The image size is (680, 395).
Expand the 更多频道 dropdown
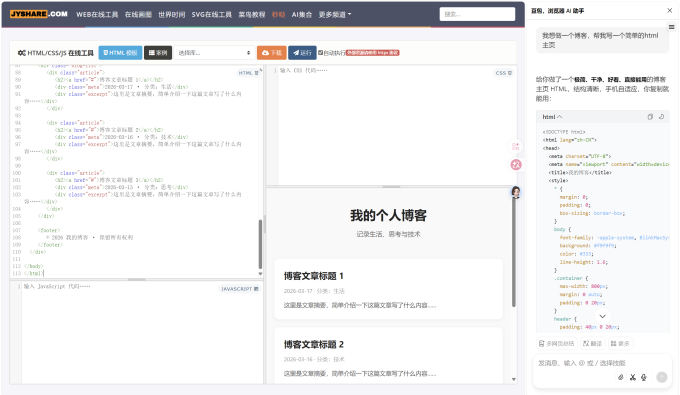(x=335, y=14)
